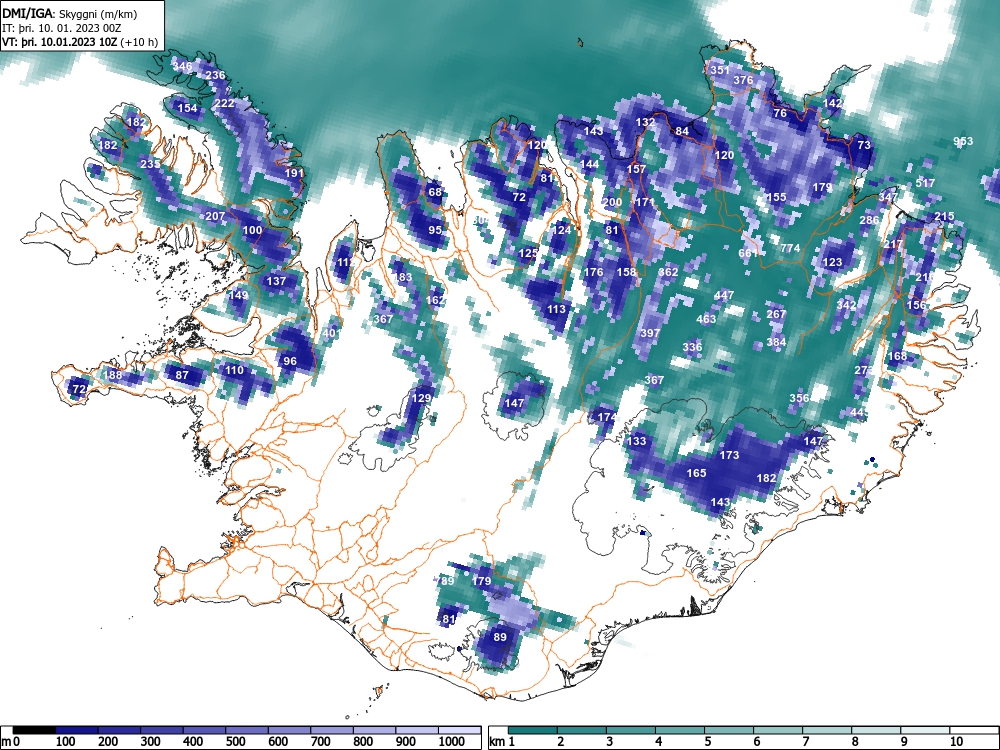Click the visibility value 149
The image size is (1000, 750).
[239, 295]
